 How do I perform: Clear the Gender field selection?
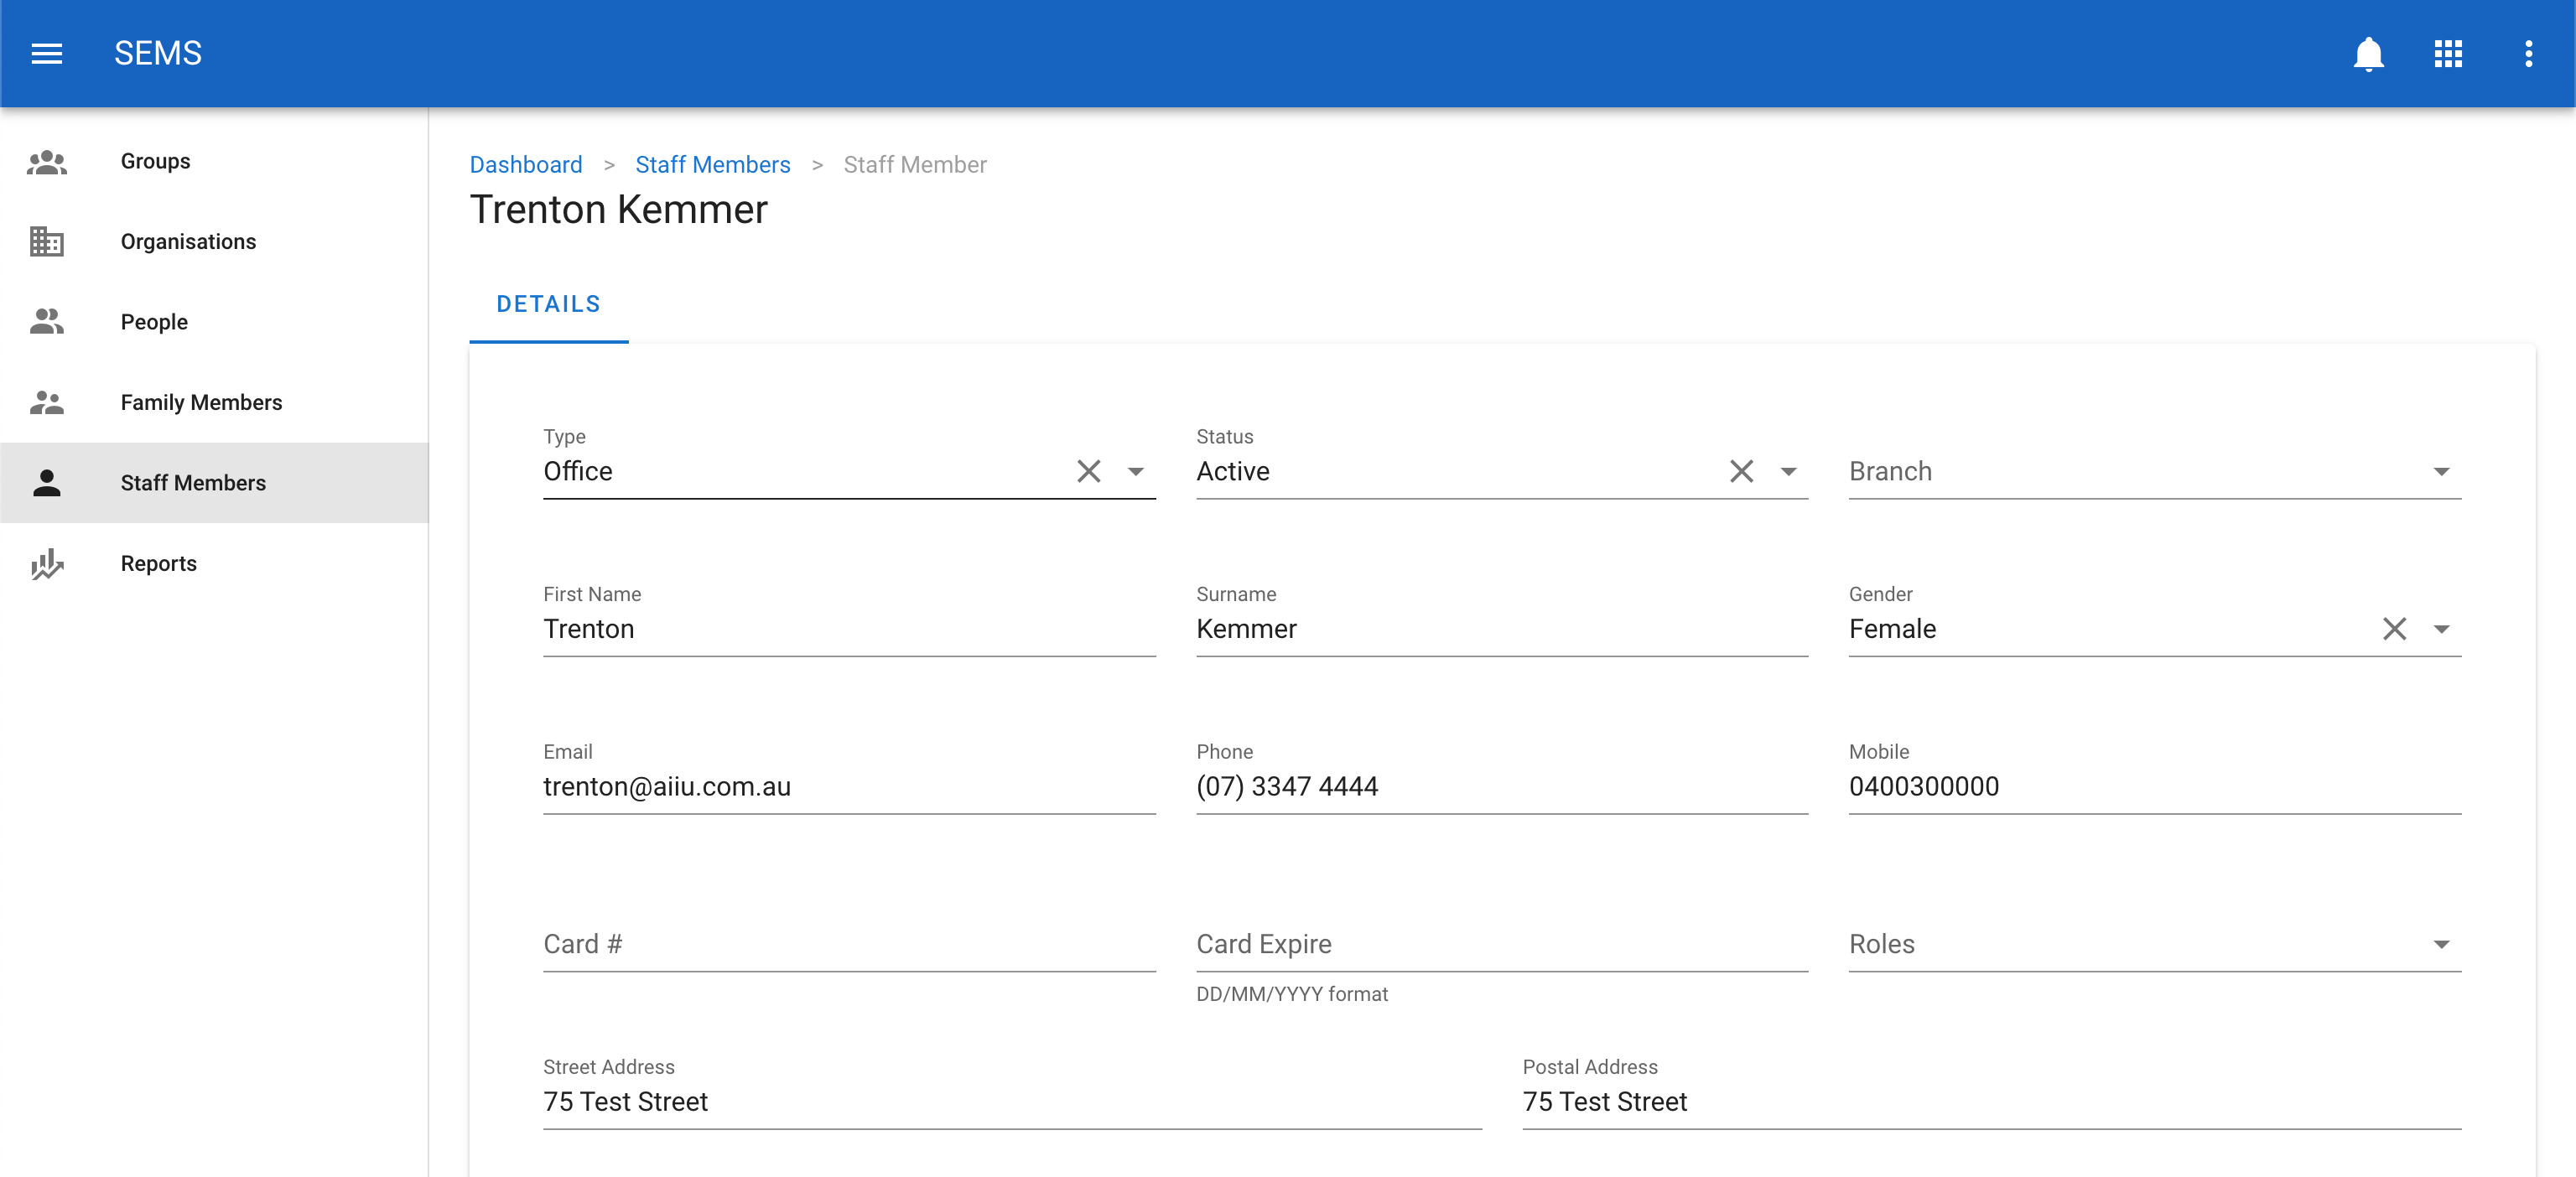[2393, 629]
